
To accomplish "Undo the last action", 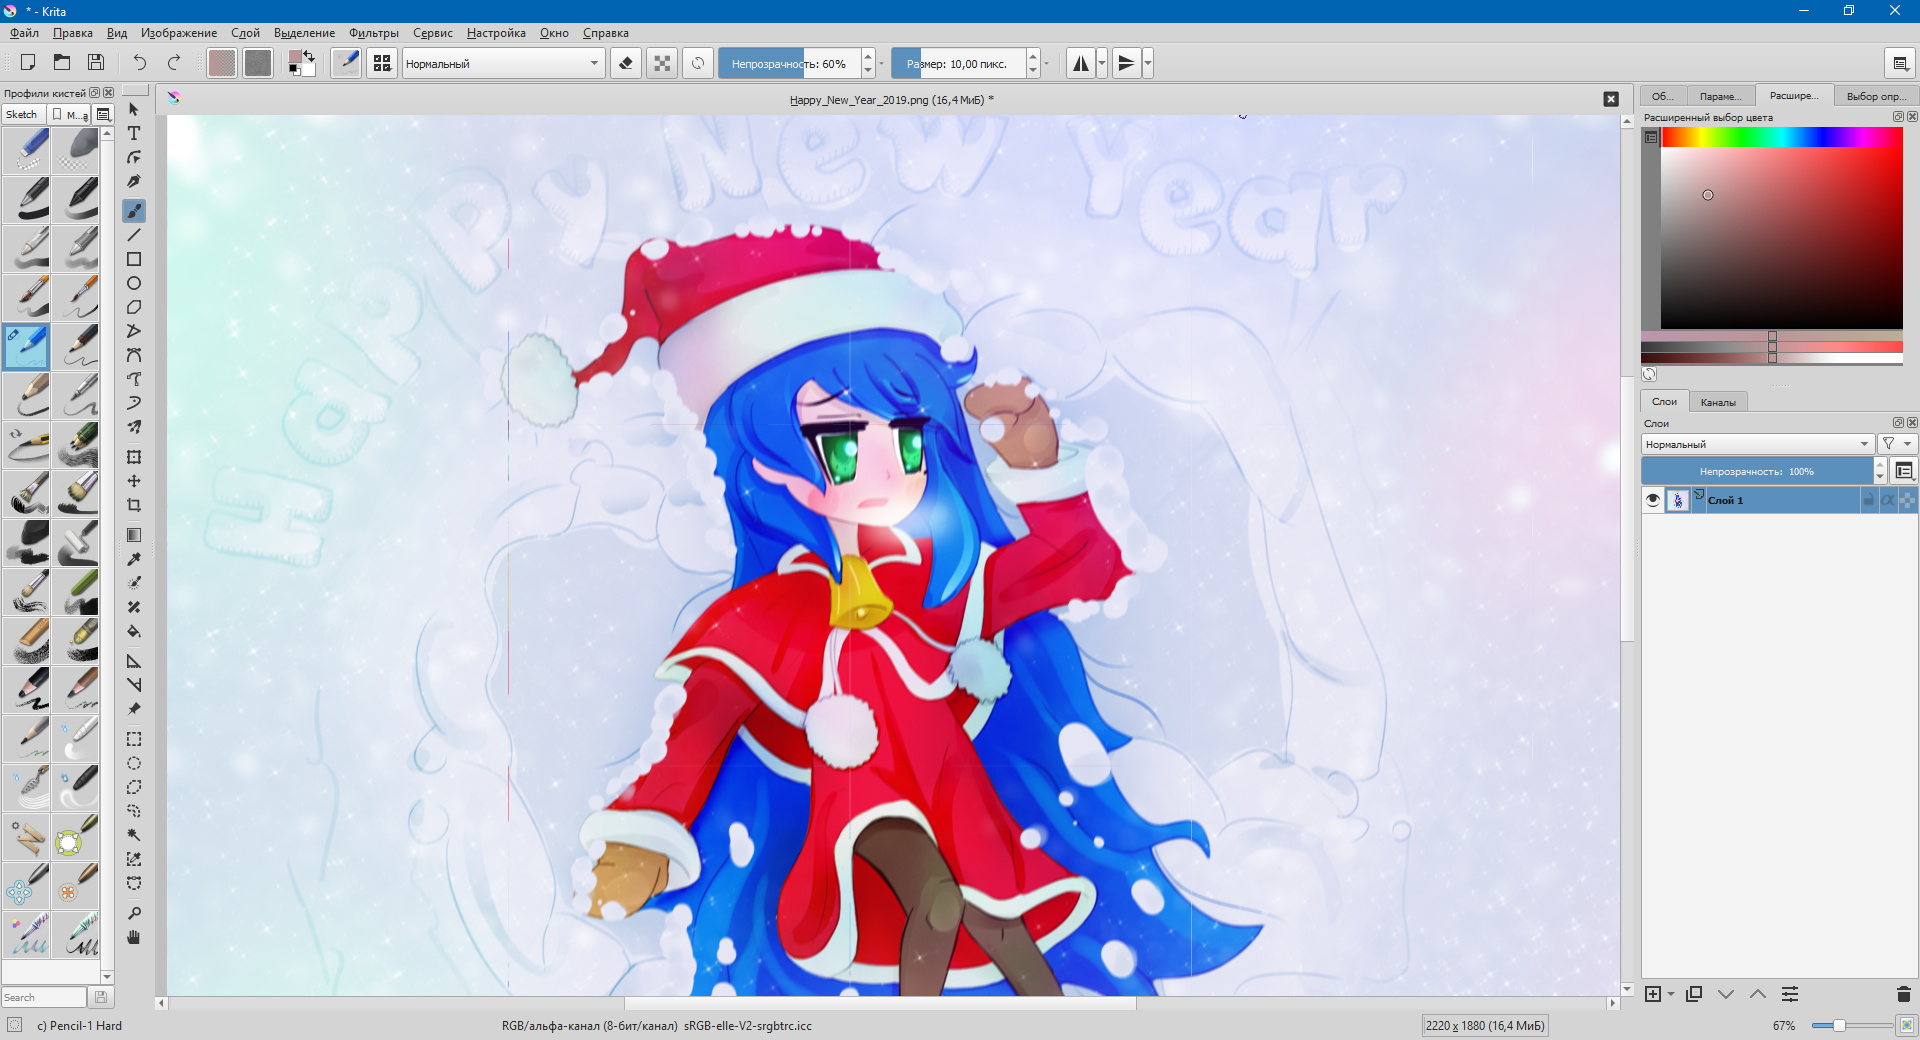I will click(140, 63).
